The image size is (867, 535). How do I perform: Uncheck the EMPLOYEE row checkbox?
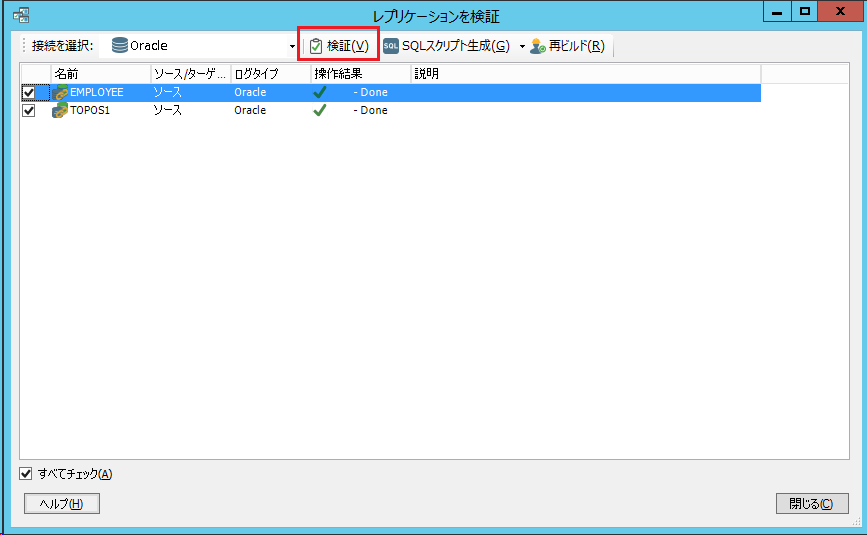click(29, 93)
